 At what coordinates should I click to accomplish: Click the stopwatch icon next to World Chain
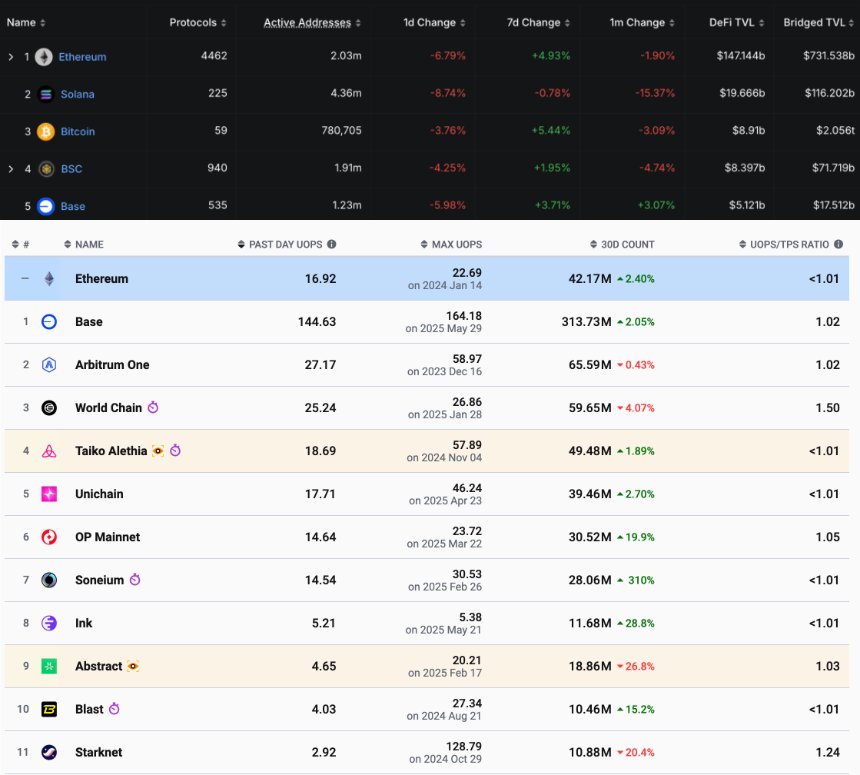tap(153, 407)
